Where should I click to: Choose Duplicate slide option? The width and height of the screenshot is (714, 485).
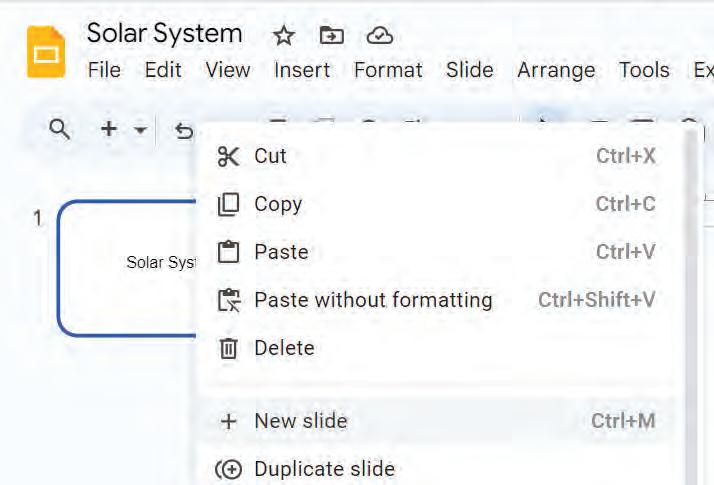pos(324,469)
